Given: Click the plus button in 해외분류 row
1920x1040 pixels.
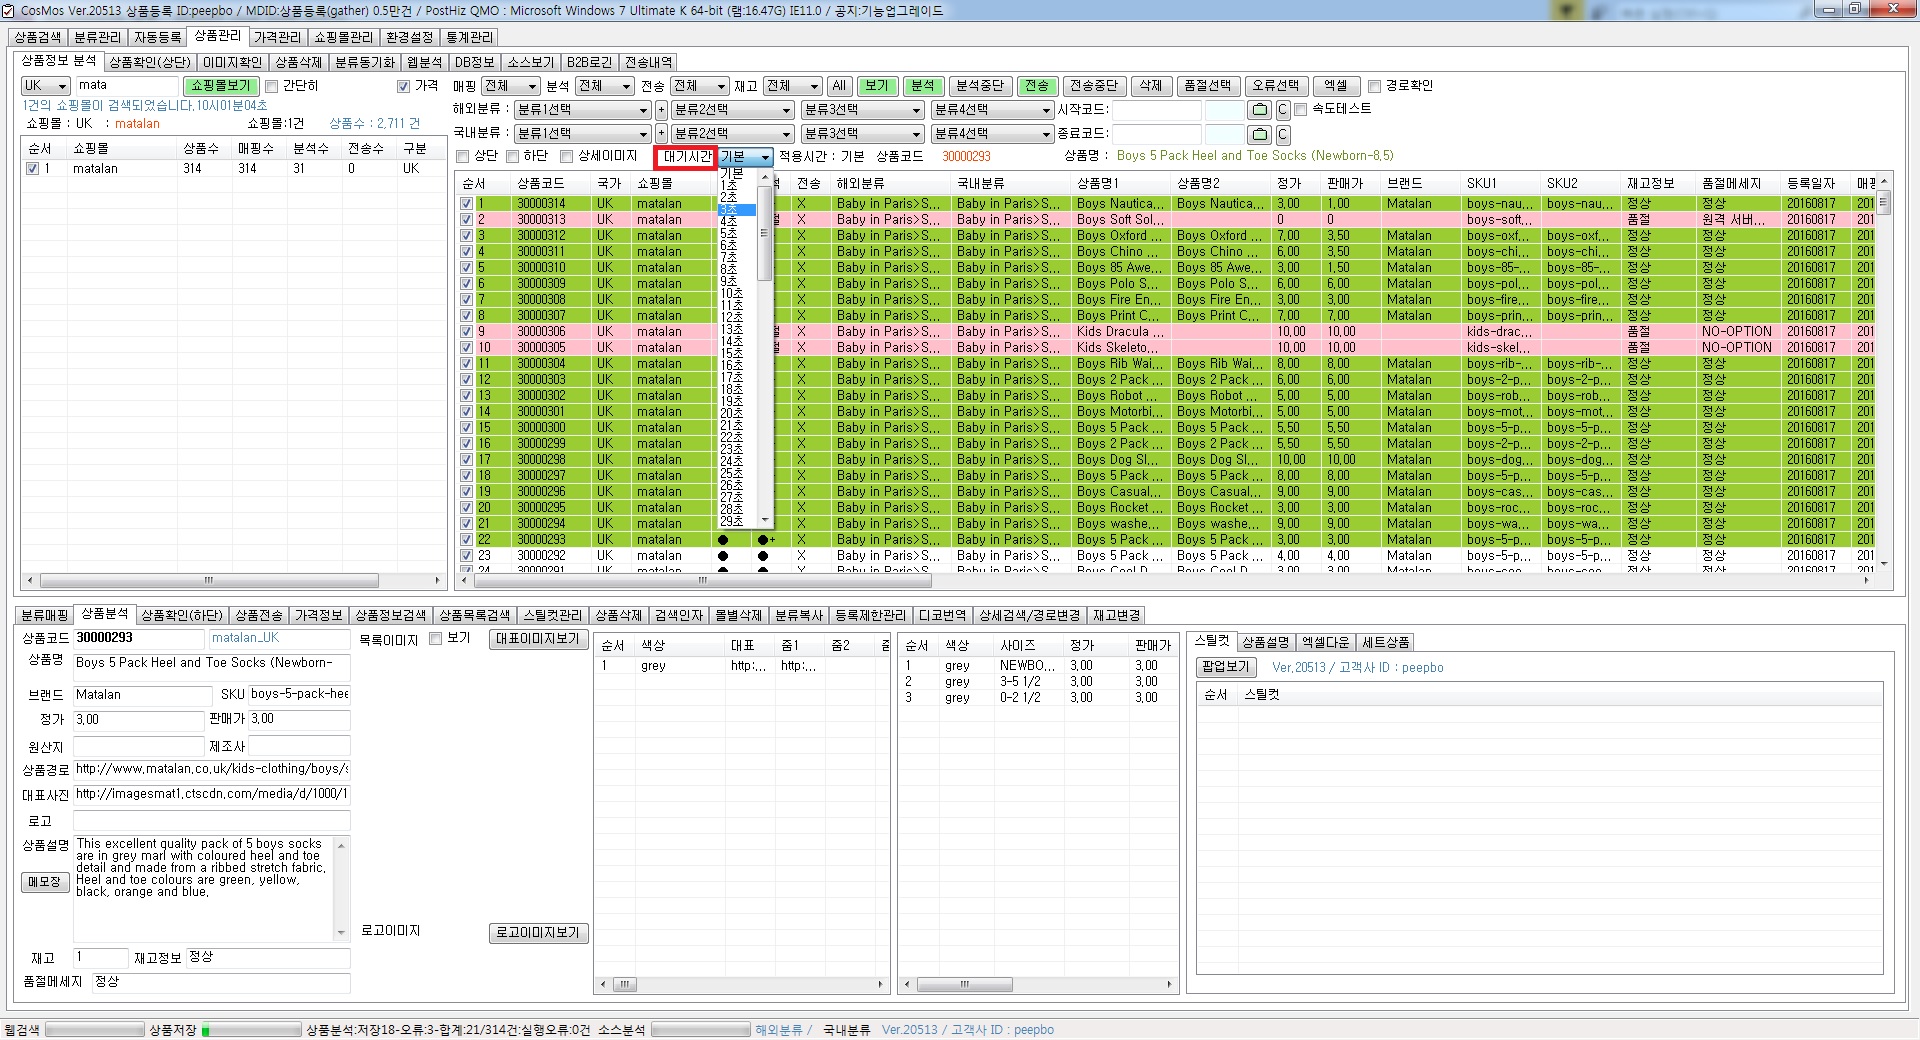Looking at the screenshot, I should [x=661, y=110].
